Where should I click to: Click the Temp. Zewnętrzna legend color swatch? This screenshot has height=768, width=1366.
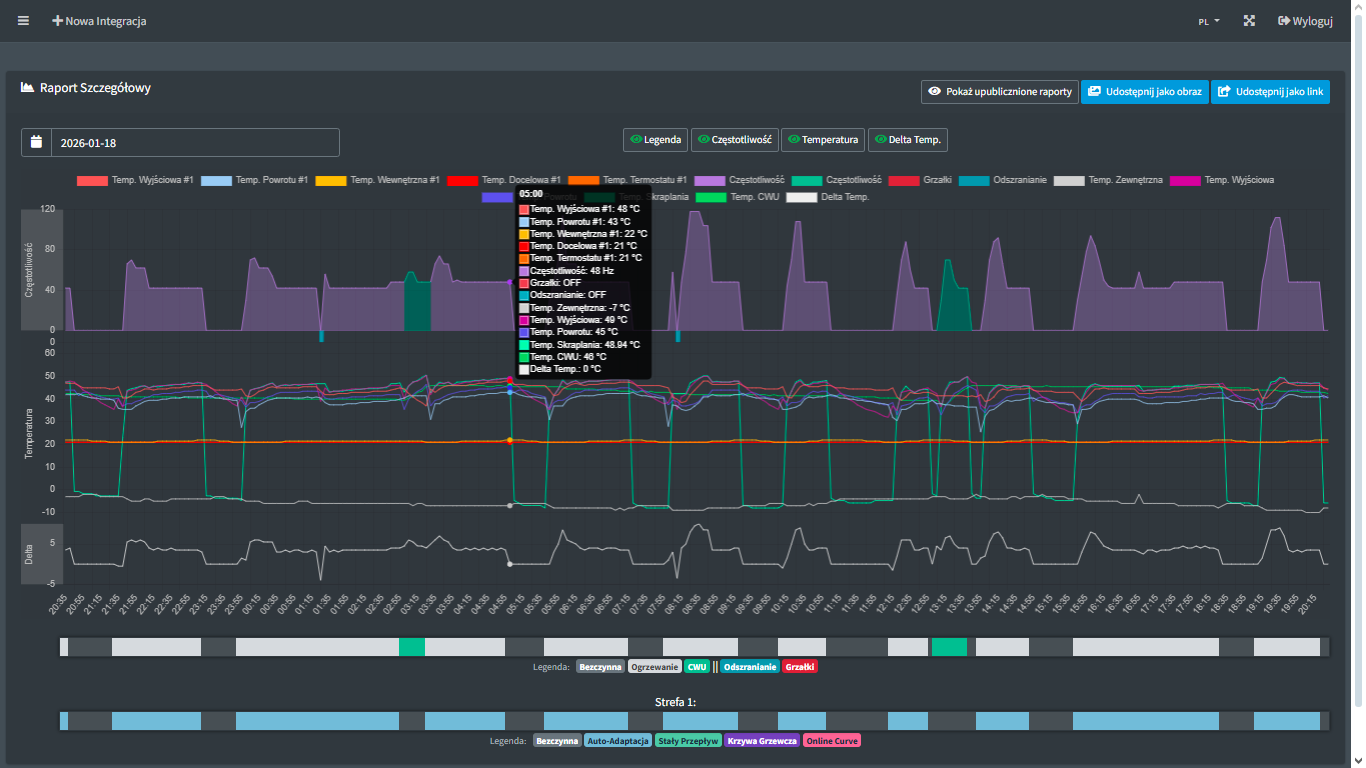(1069, 180)
